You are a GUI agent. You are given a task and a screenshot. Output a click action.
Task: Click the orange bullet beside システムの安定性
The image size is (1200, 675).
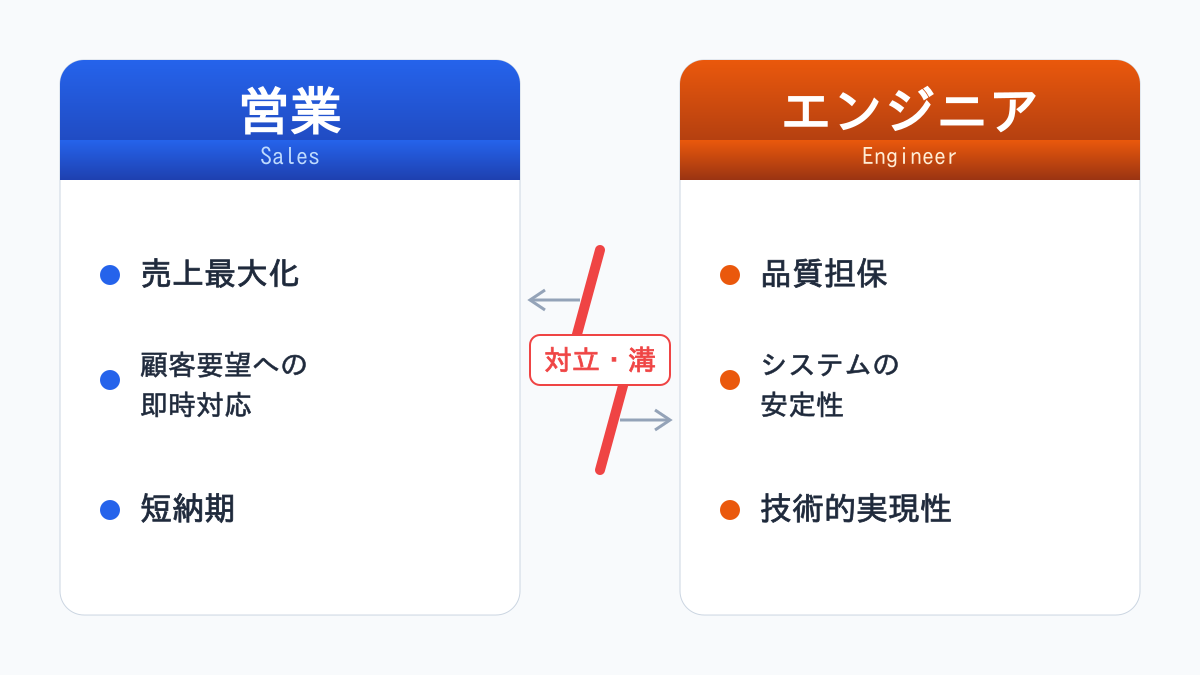(x=730, y=380)
